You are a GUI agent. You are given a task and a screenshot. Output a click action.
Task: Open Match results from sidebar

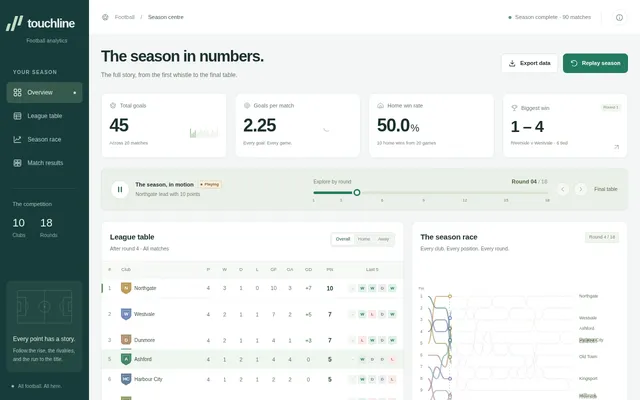[44, 163]
